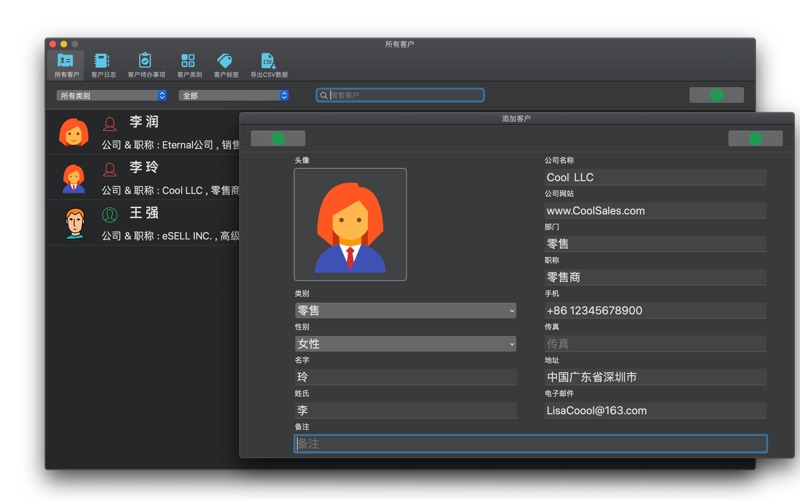Open the 全部 filter dropdown
Image resolution: width=800 pixels, height=500 pixels.
234,96
